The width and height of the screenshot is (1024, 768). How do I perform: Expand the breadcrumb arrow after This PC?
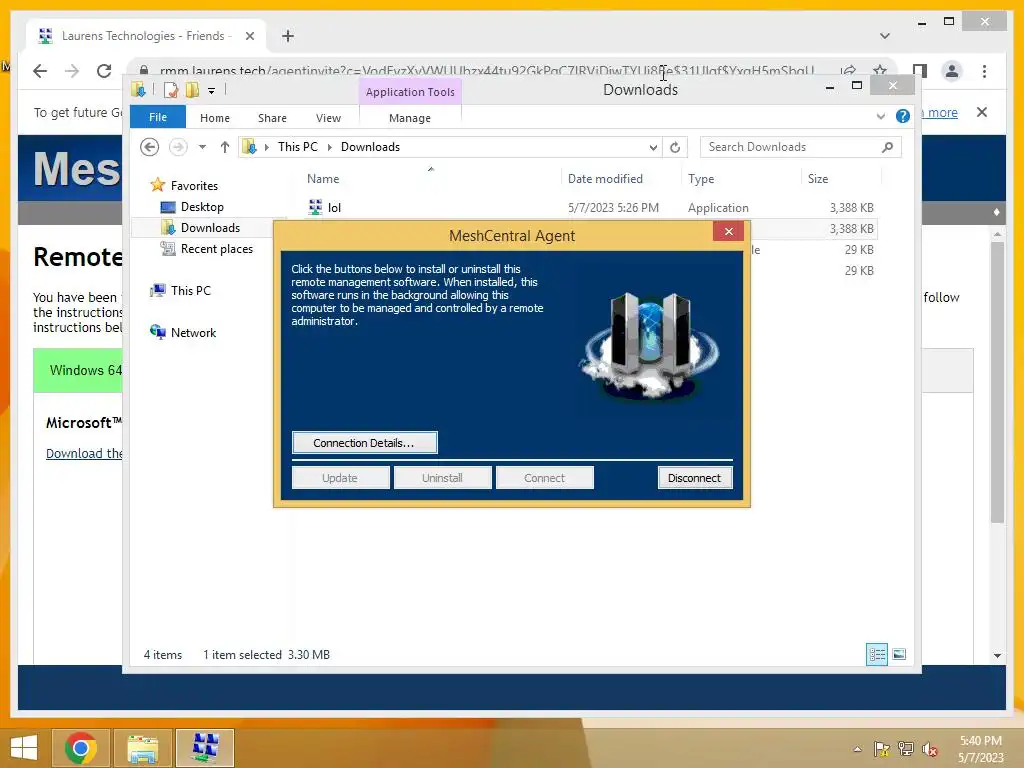(329, 148)
